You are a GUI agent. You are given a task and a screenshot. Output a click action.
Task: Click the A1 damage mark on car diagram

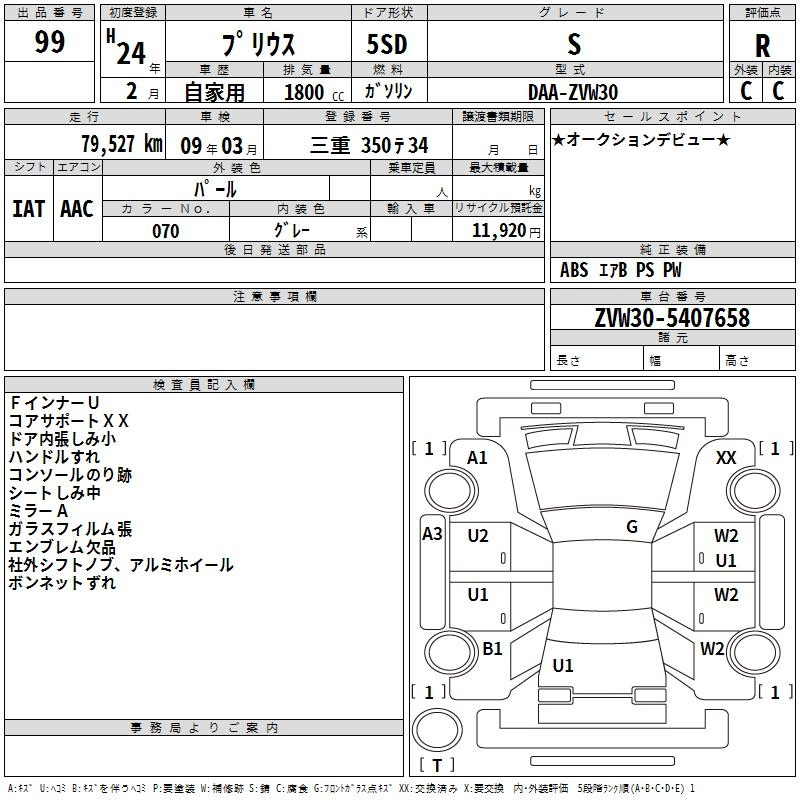[477, 458]
